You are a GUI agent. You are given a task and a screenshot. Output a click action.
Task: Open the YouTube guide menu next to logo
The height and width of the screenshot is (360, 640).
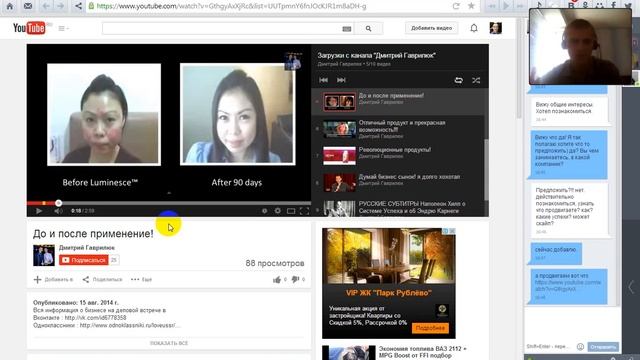click(x=63, y=28)
